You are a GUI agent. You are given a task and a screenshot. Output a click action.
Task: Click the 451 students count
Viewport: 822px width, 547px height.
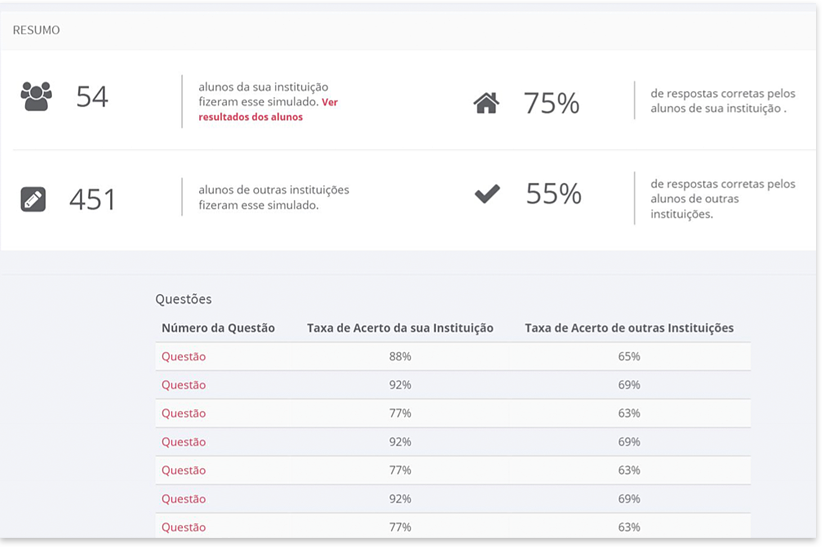pos(92,200)
